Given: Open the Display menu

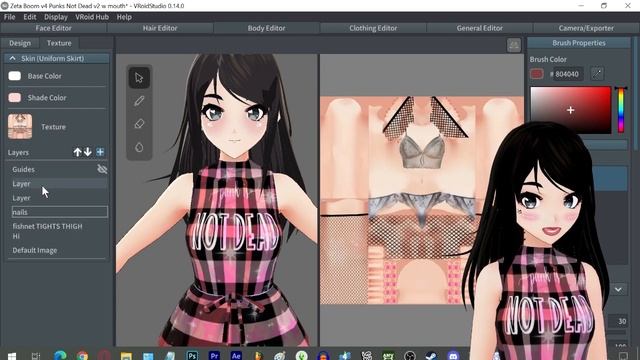Looking at the screenshot, I should (x=56, y=17).
